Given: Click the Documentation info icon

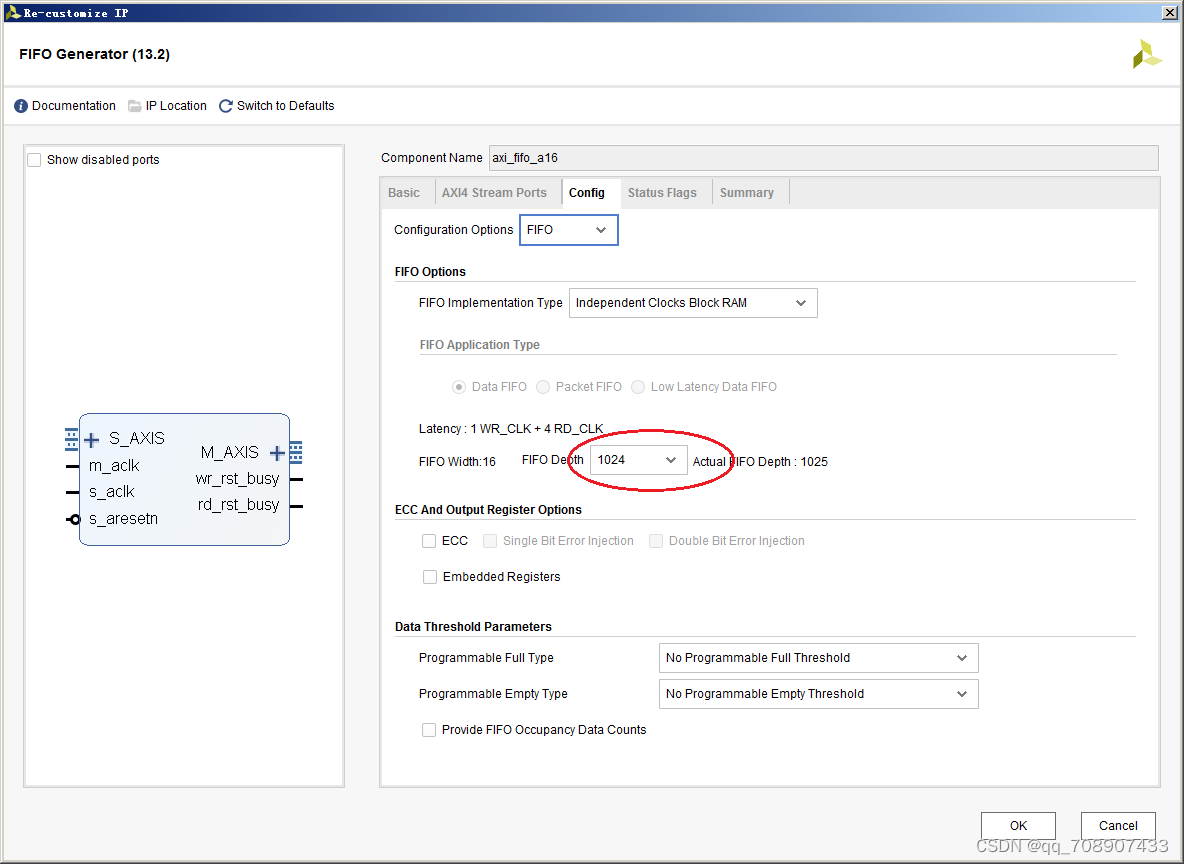Looking at the screenshot, I should [21, 106].
